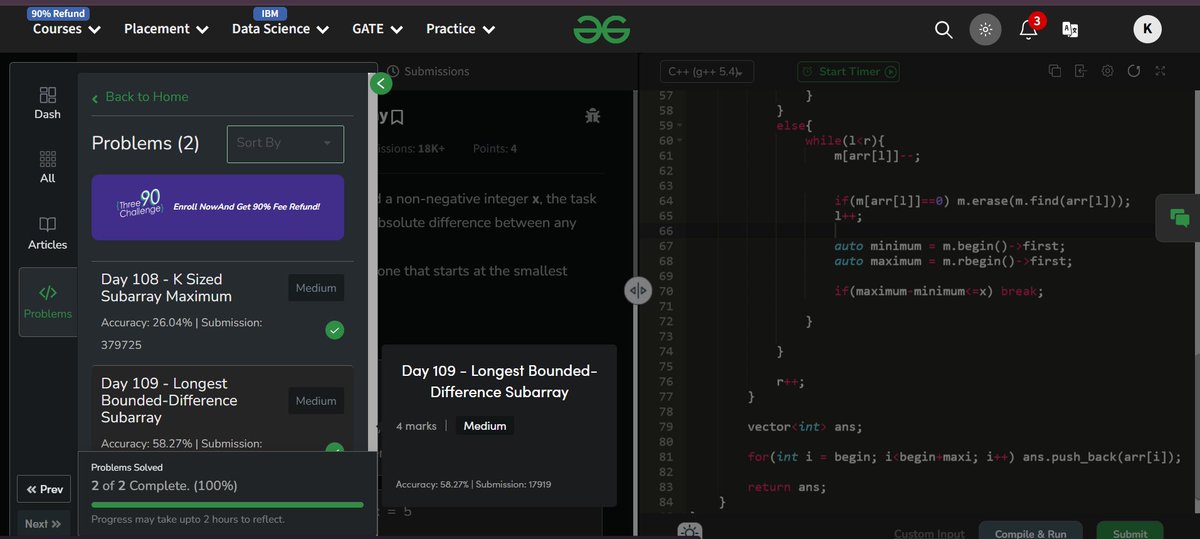Viewport: 1200px width, 539px height.
Task: Toggle the editor theme lightbulb icon
Action: pos(691,532)
